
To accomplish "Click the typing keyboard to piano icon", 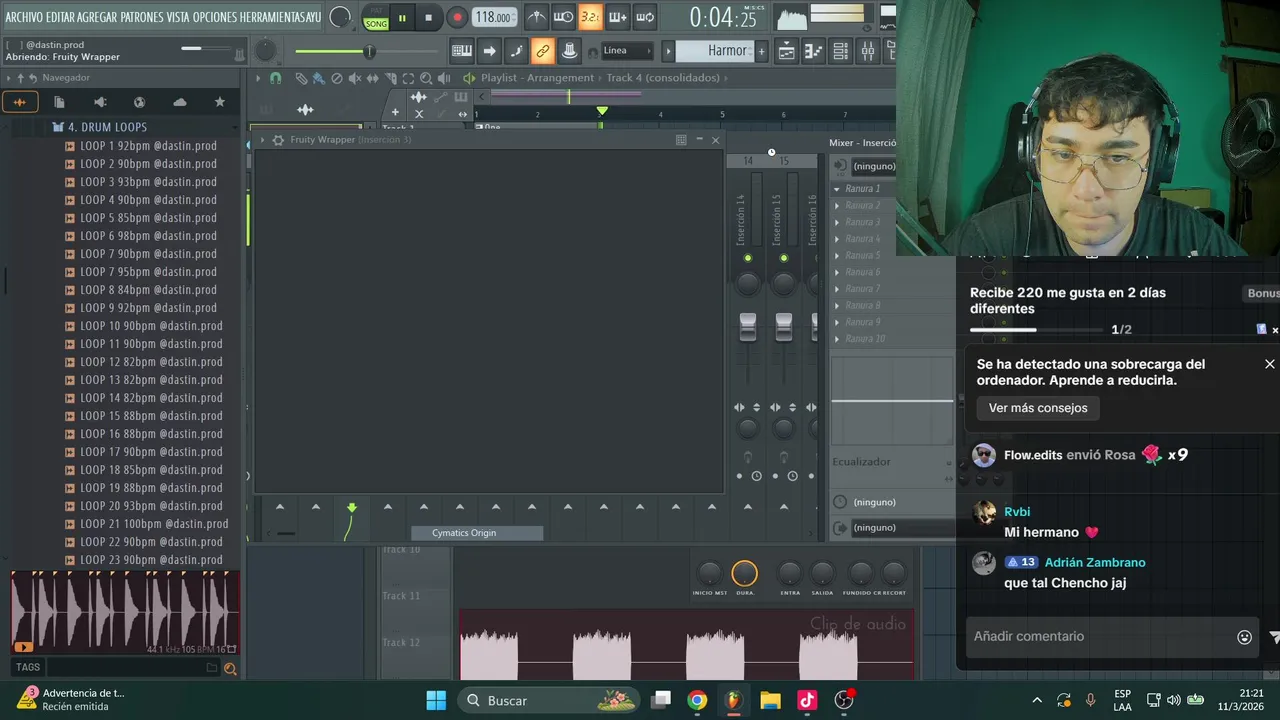I will (x=462, y=50).
